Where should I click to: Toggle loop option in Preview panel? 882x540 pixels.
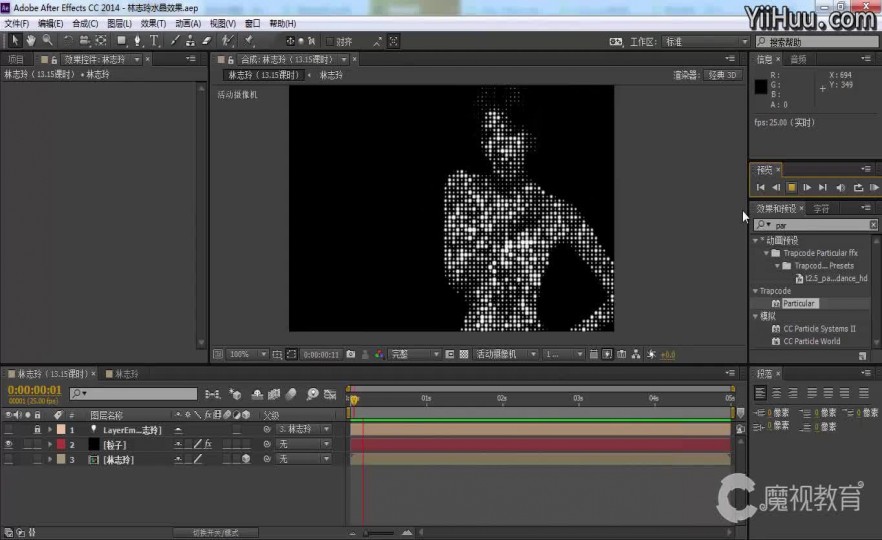tap(858, 187)
